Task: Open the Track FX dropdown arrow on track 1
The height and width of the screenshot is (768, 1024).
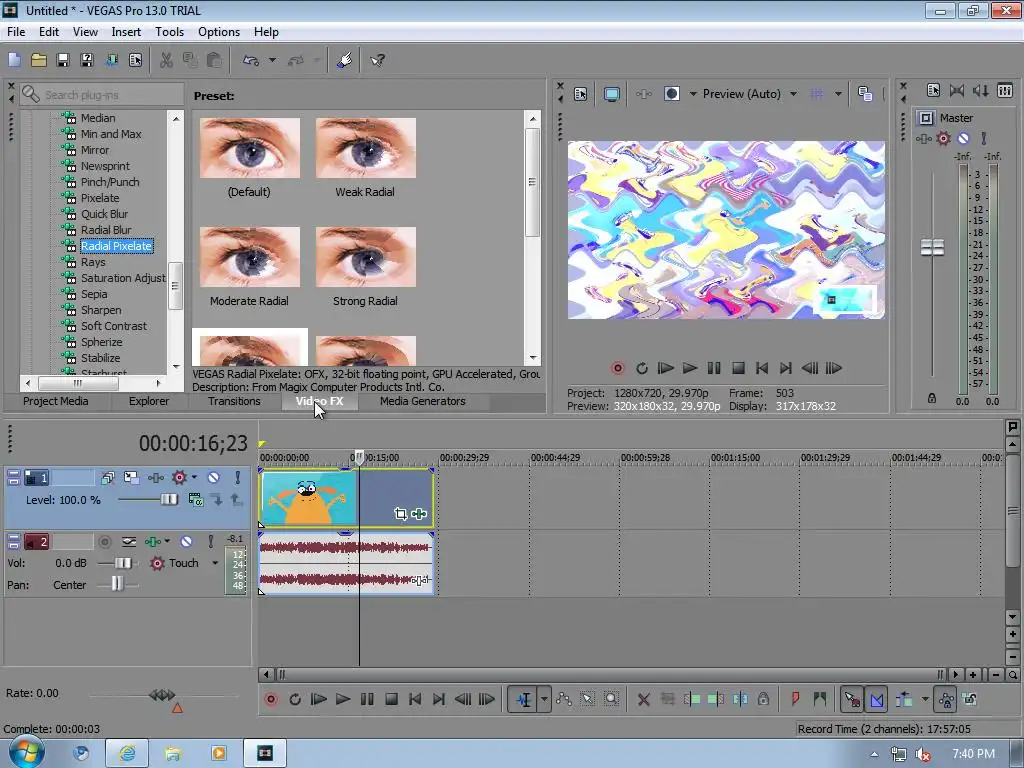Action: 194,477
